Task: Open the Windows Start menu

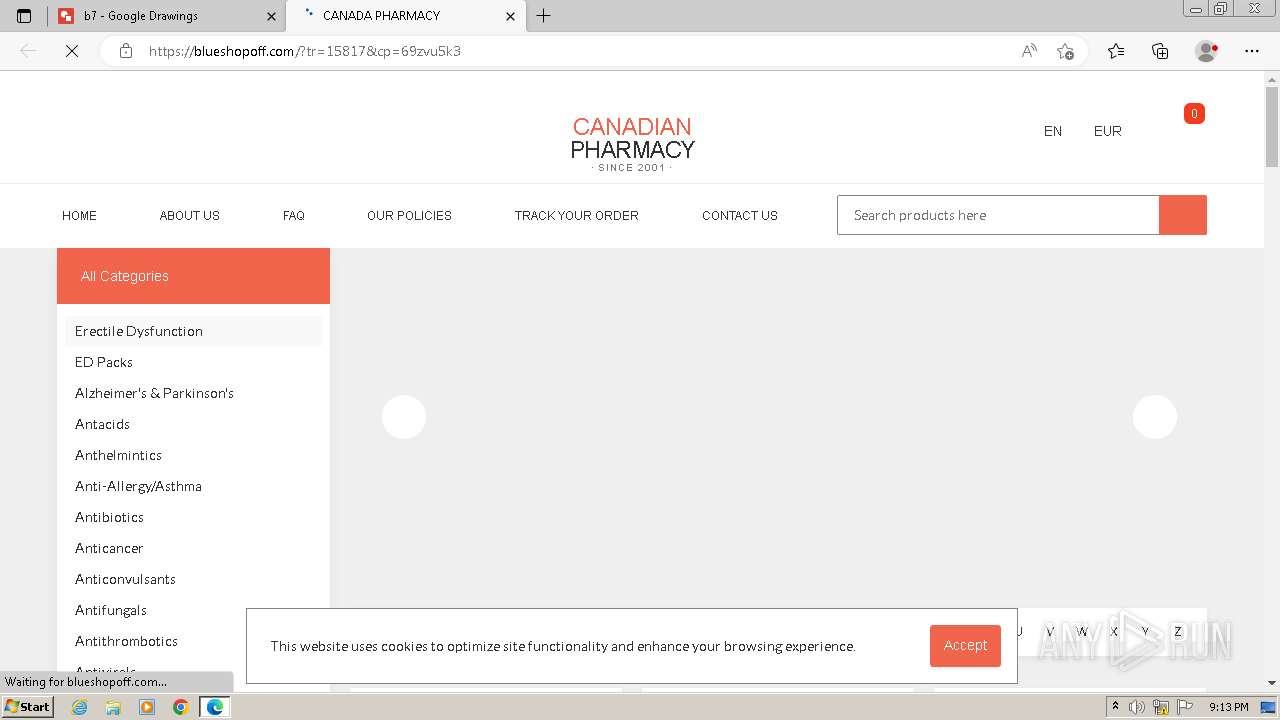Action: [x=27, y=707]
